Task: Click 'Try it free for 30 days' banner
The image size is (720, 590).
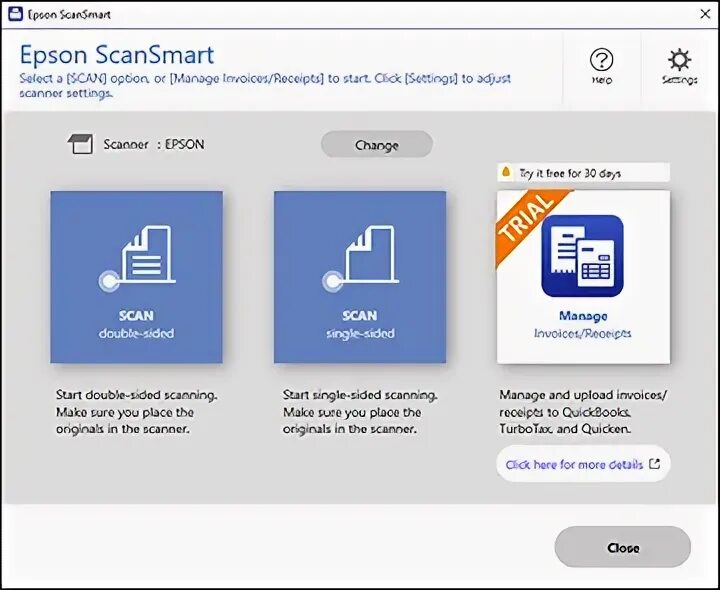Action: 583,173
